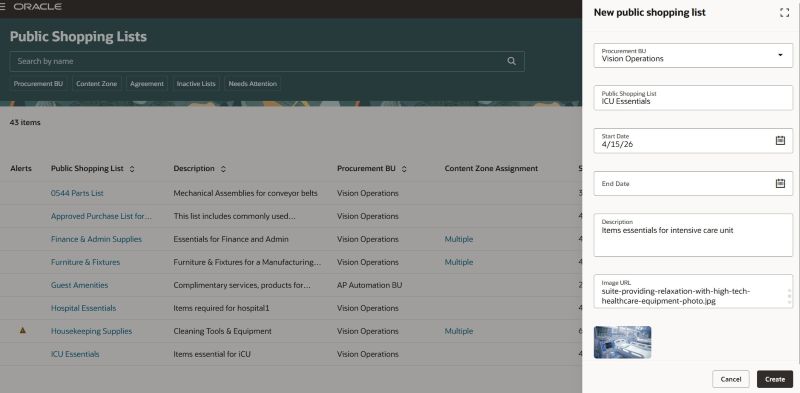Expand the drawer to full screen
800x393 pixels.
784,13
